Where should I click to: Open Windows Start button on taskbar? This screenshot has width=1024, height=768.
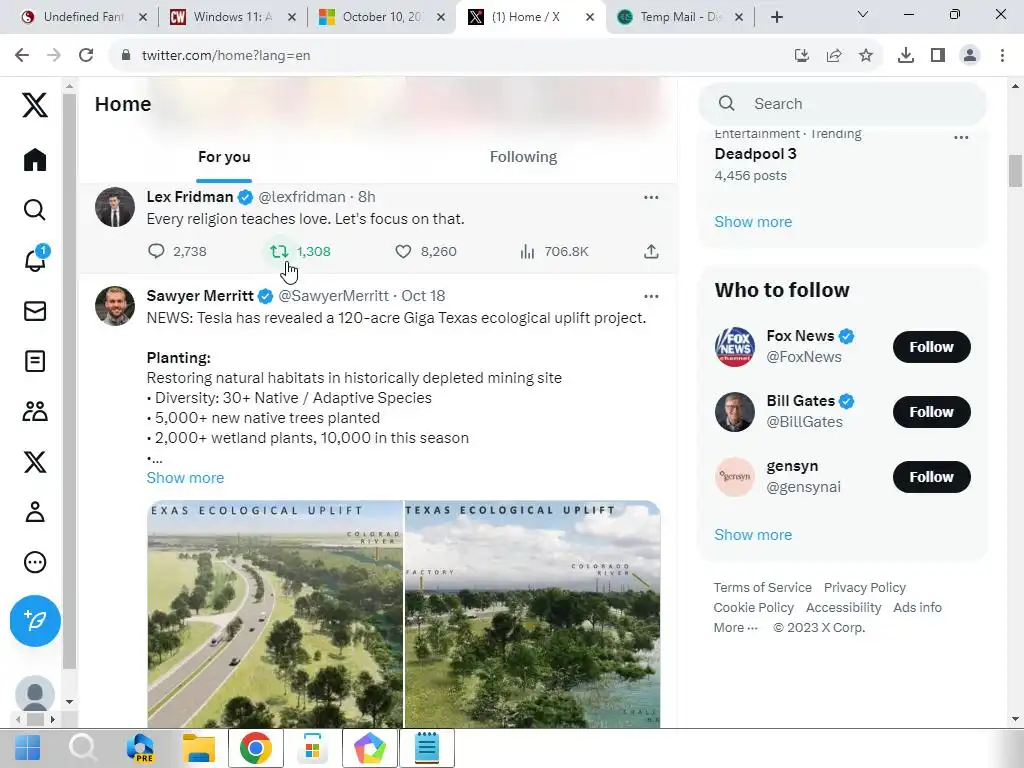click(27, 748)
